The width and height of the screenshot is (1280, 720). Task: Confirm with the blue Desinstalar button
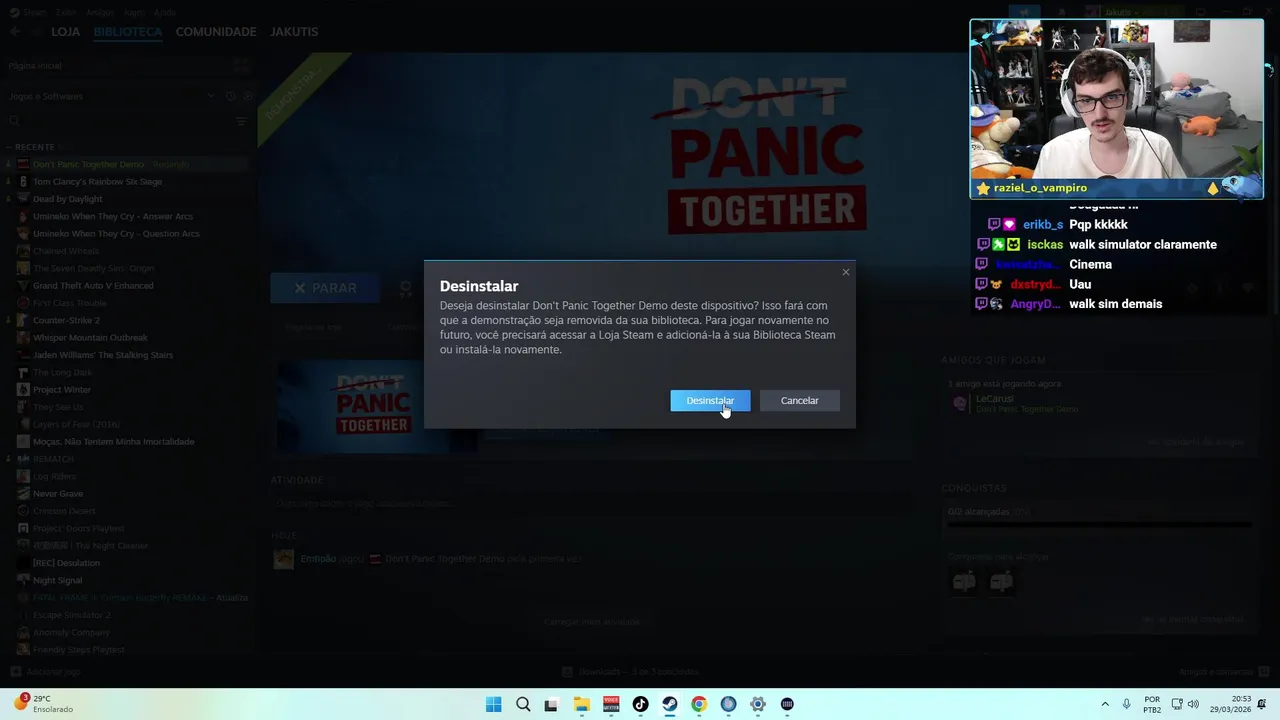710,401
